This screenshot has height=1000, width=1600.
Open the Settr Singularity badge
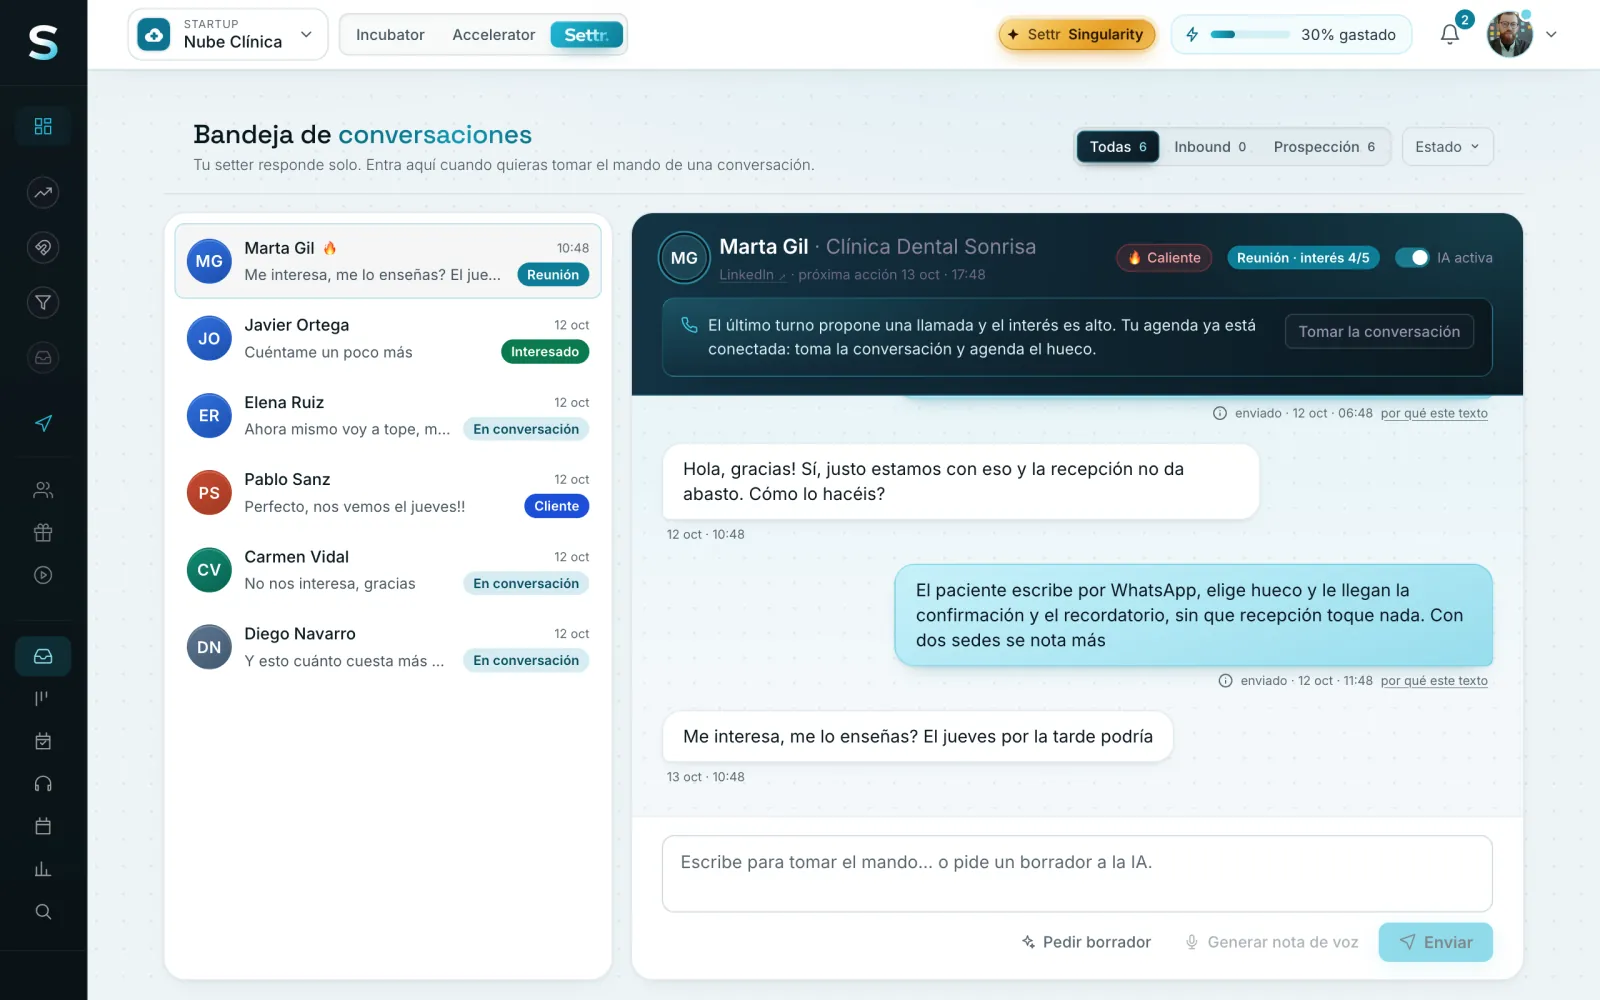pyautogui.click(x=1076, y=34)
